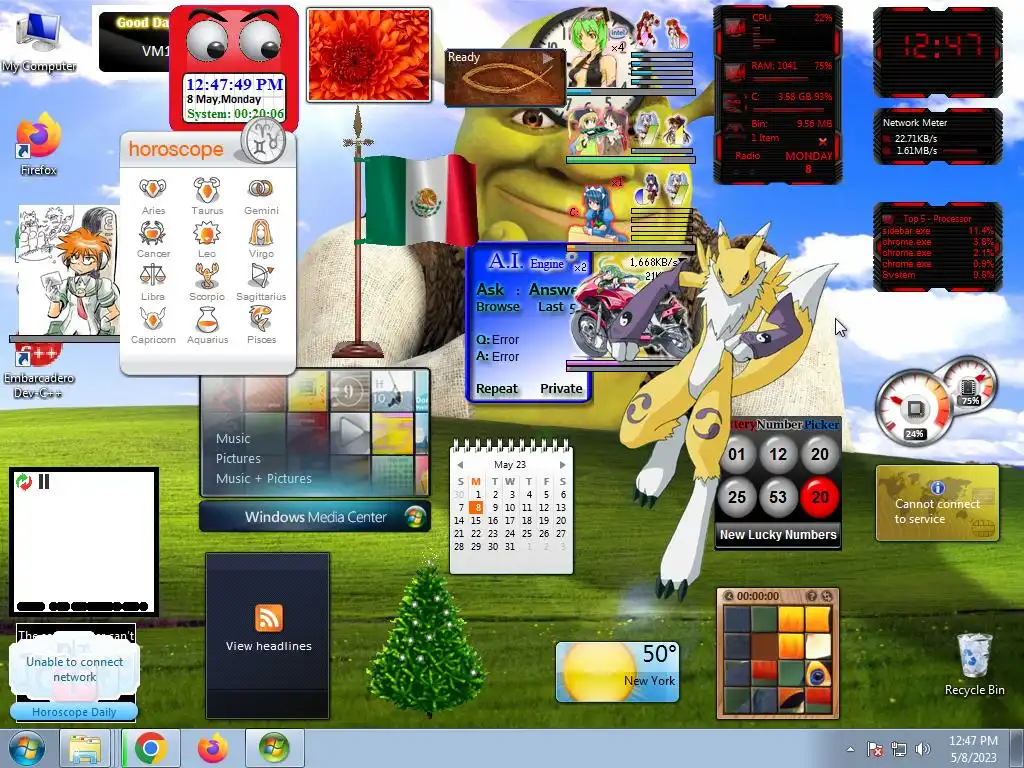
Task: Click the red digital 12:47 clock gadget
Action: coord(937,52)
